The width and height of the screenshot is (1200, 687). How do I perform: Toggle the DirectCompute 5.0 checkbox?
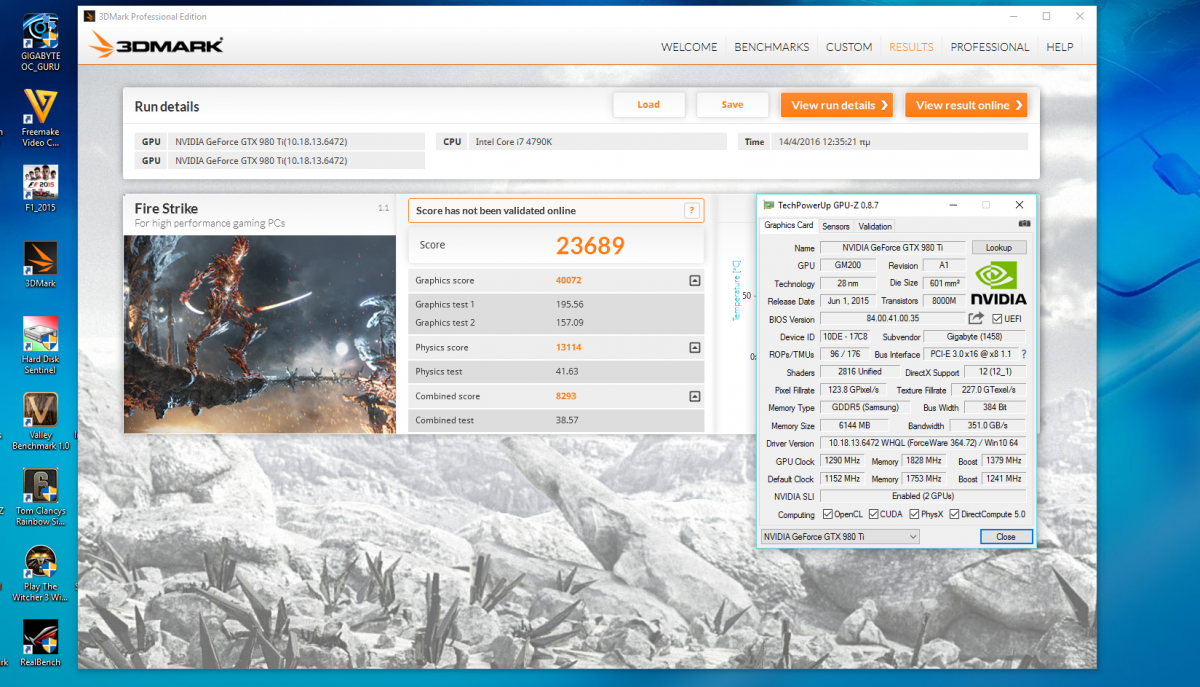click(x=955, y=514)
